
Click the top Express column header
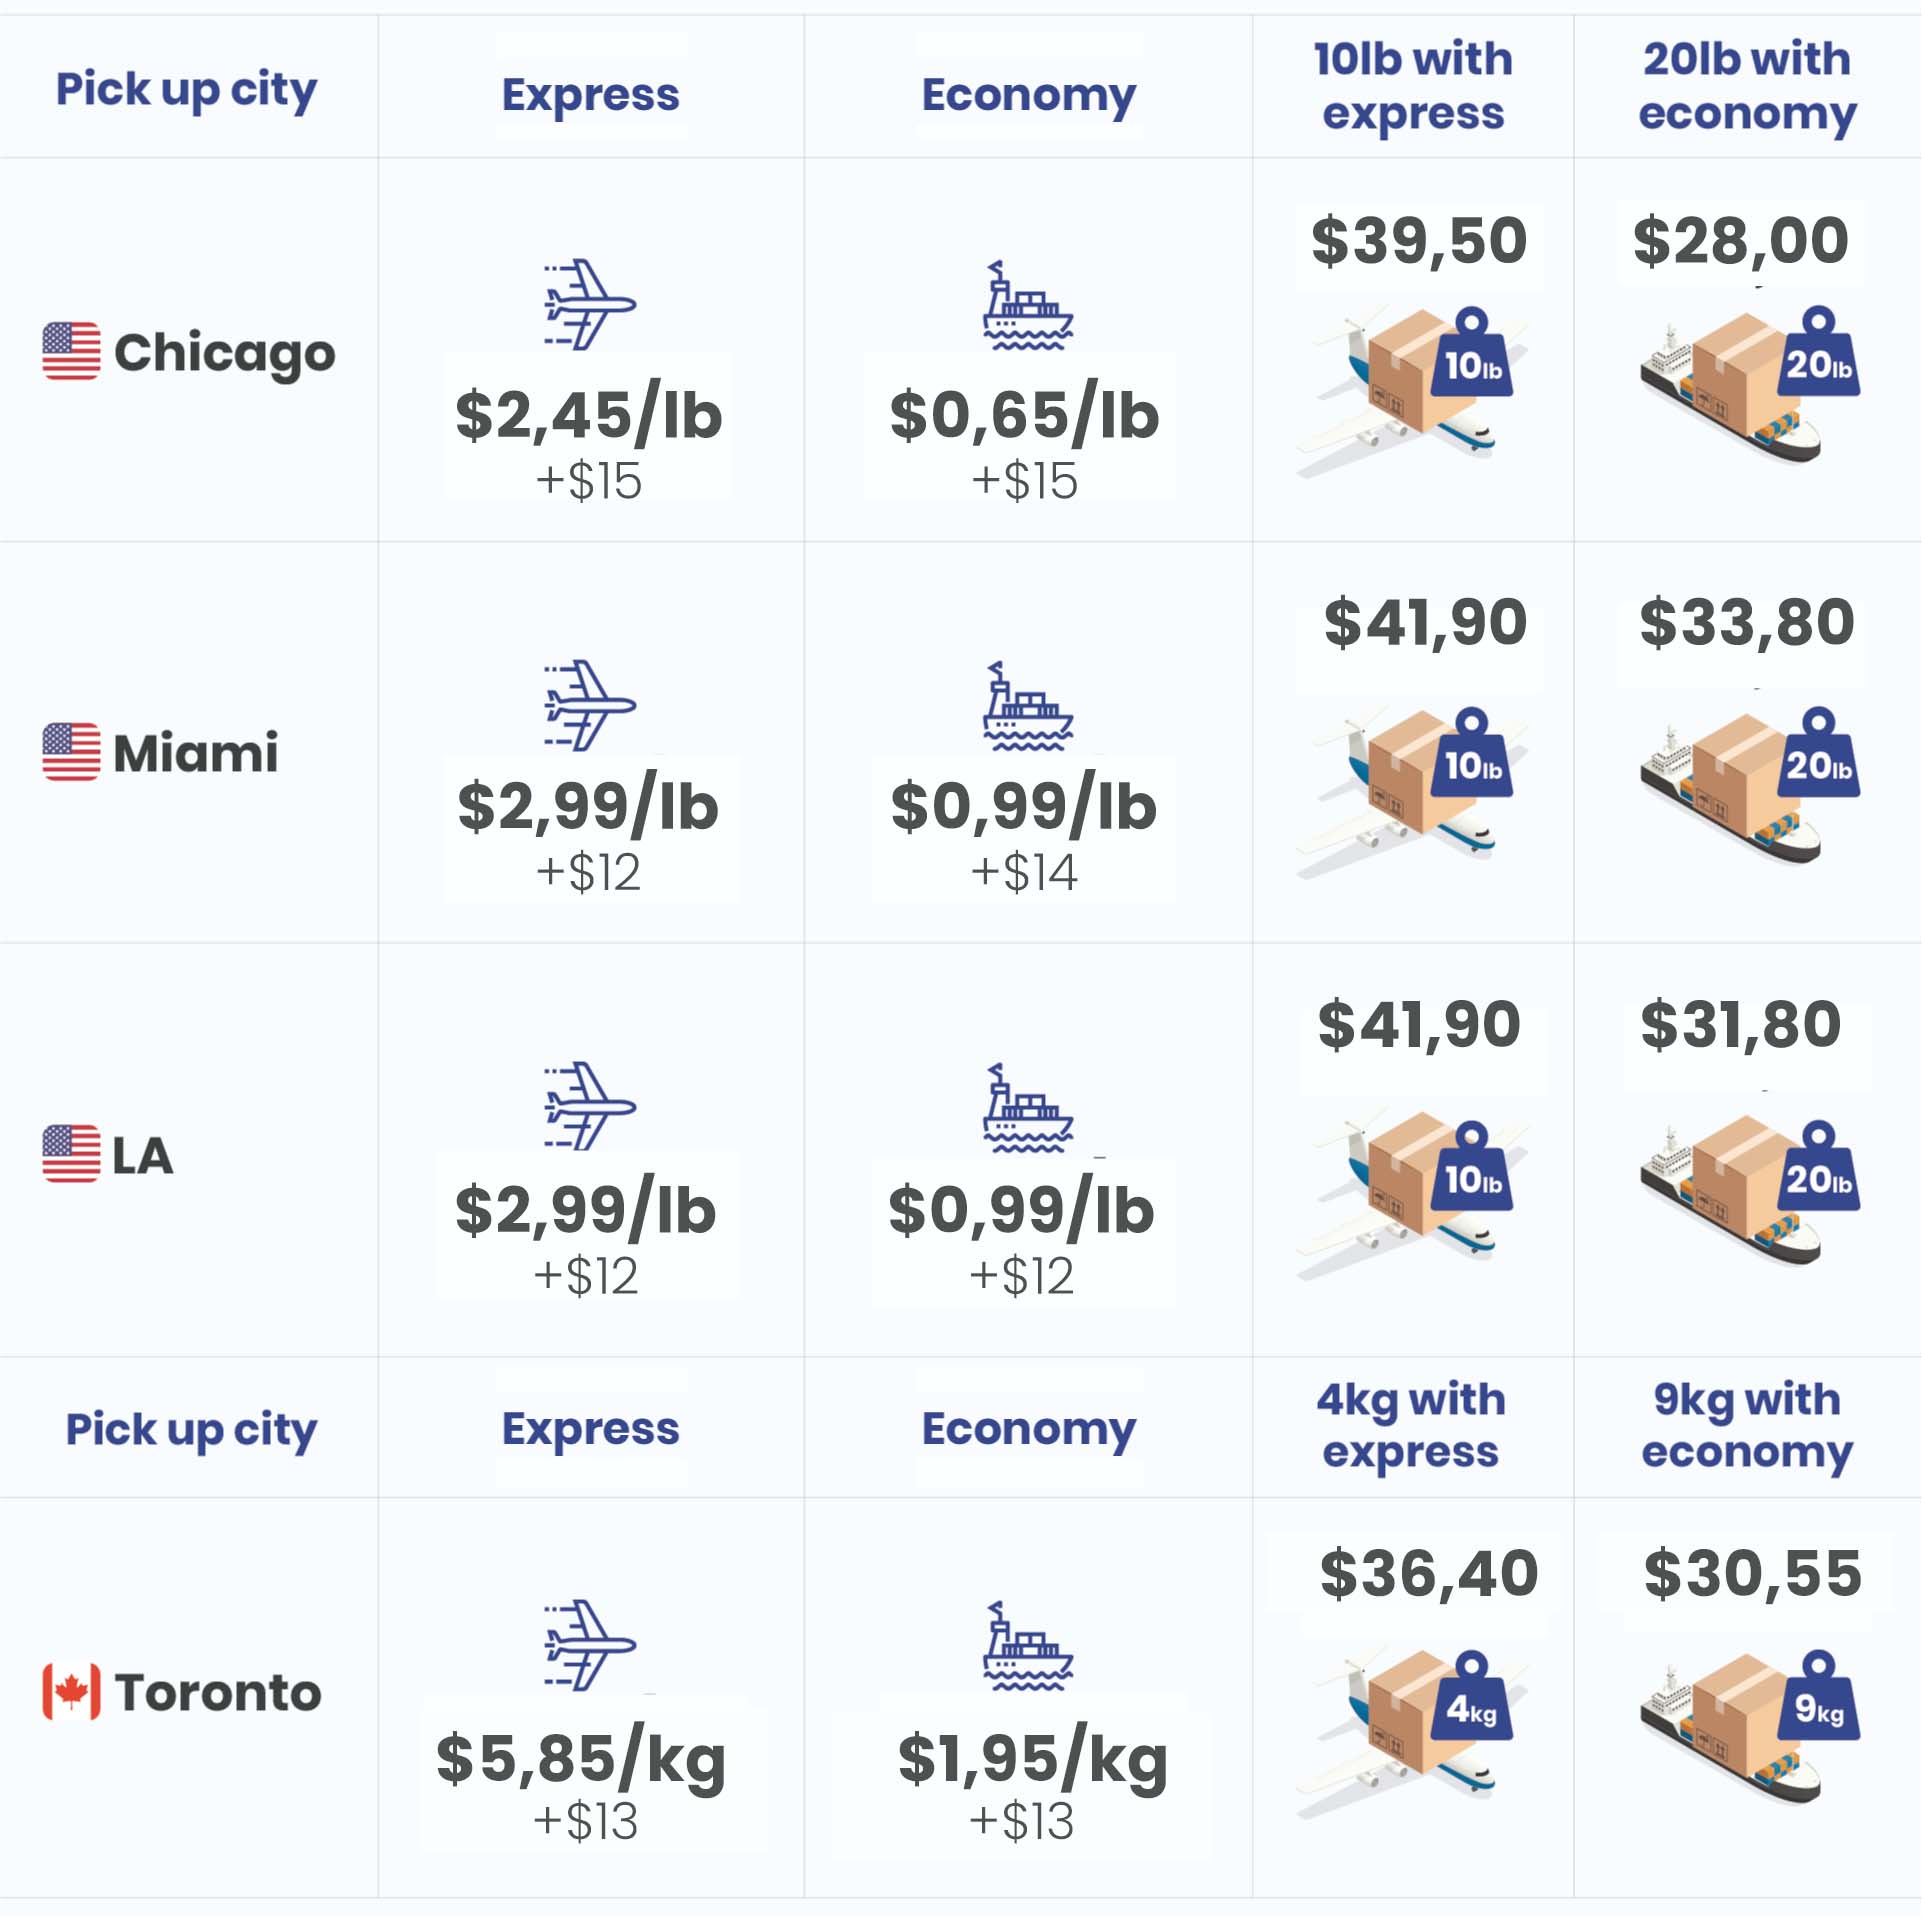[590, 95]
